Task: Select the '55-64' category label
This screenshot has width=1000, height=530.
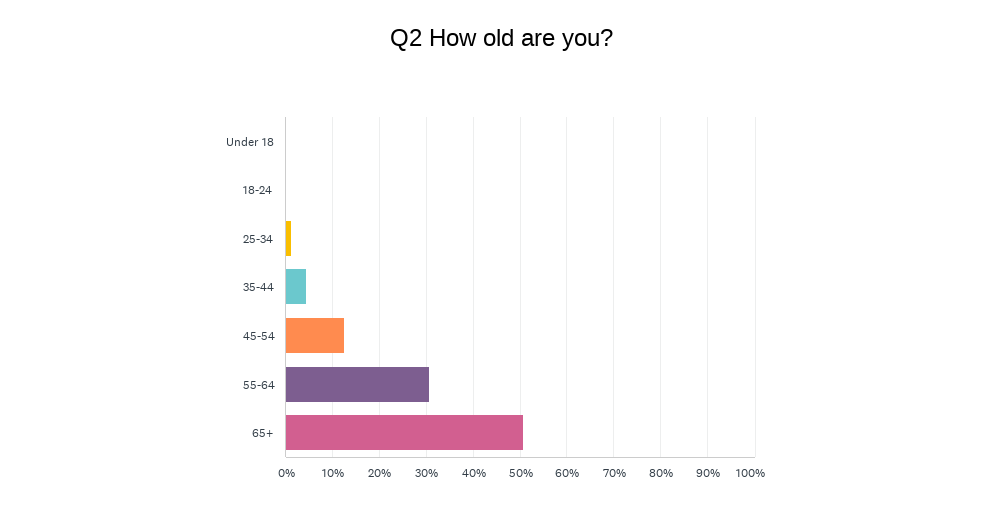Action: tap(258, 384)
